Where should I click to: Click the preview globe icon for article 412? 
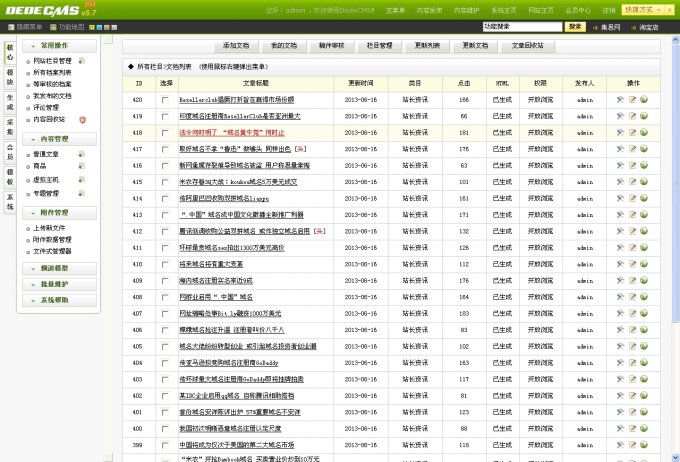click(x=644, y=231)
